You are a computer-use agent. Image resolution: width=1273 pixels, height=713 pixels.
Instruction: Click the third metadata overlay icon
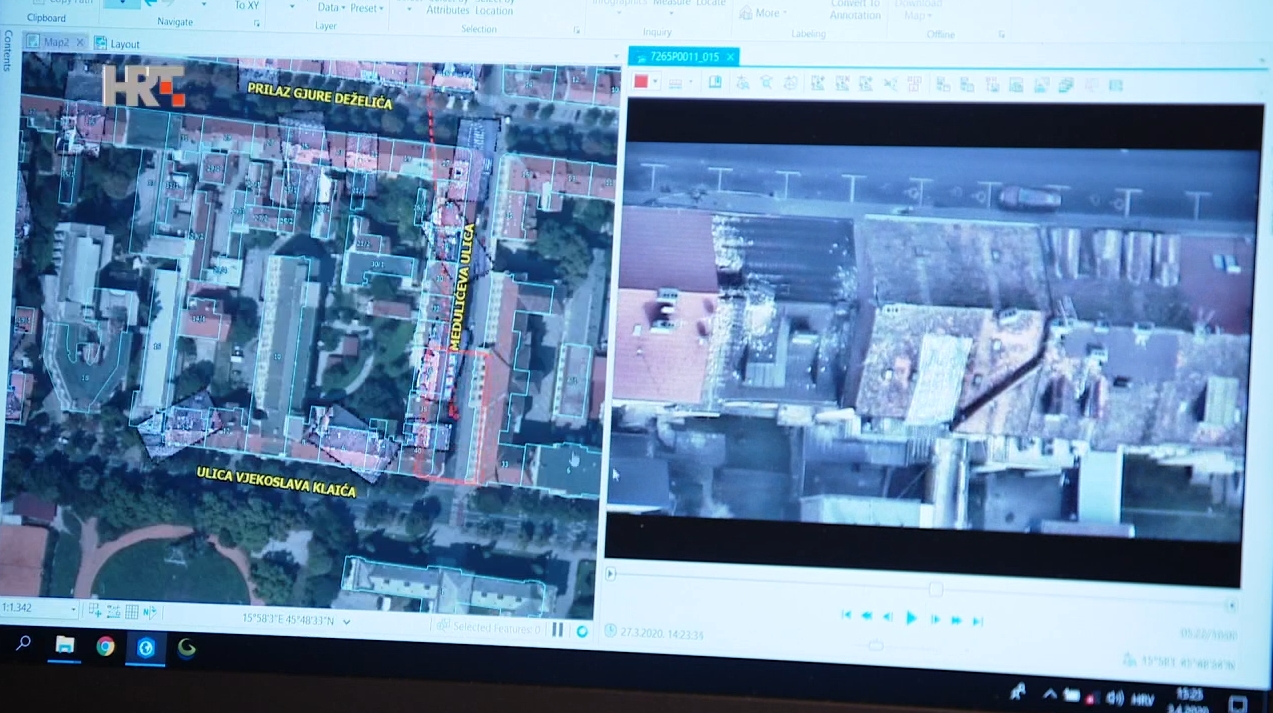(x=992, y=86)
